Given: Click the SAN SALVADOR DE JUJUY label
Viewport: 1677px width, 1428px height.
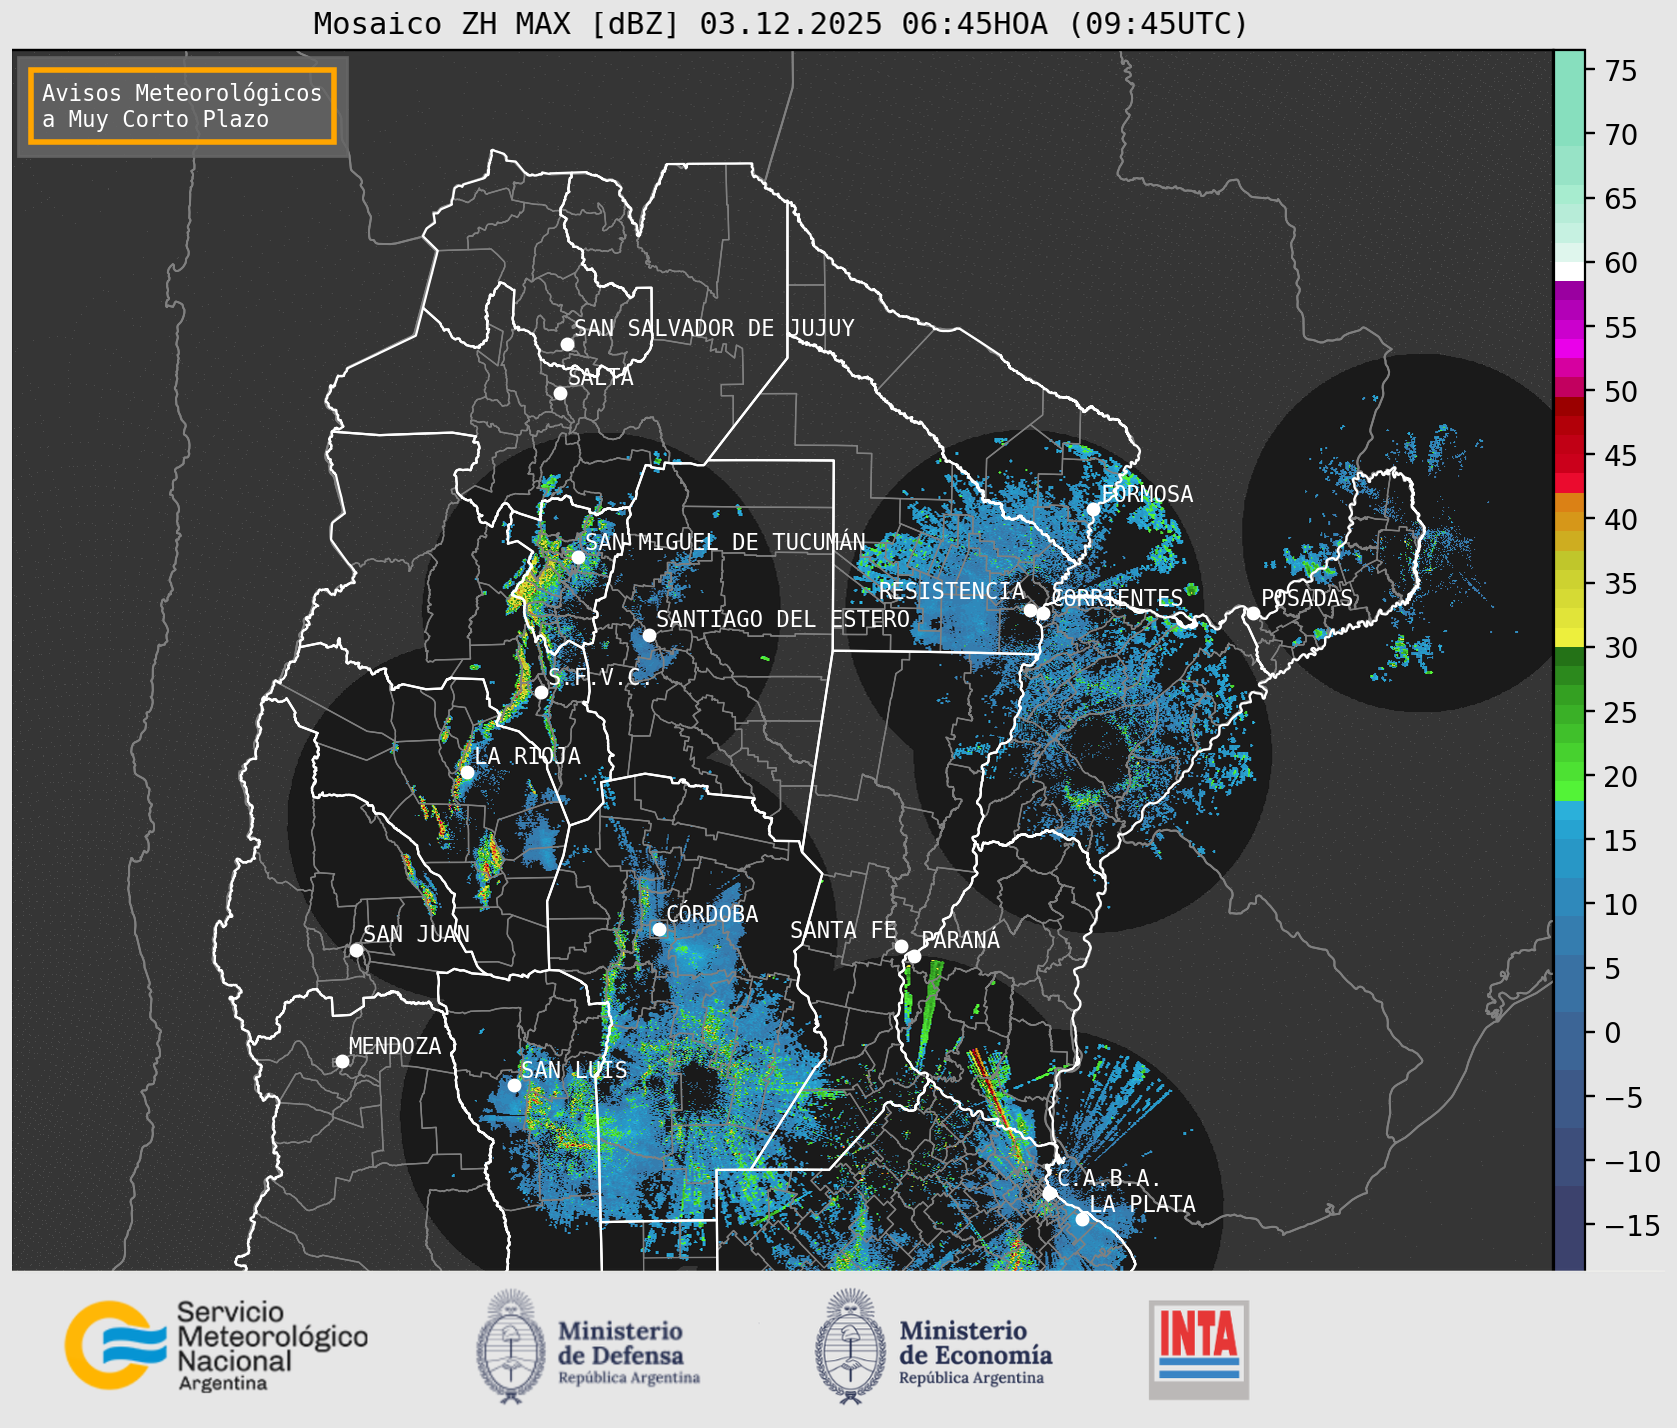Looking at the screenshot, I should click(715, 328).
